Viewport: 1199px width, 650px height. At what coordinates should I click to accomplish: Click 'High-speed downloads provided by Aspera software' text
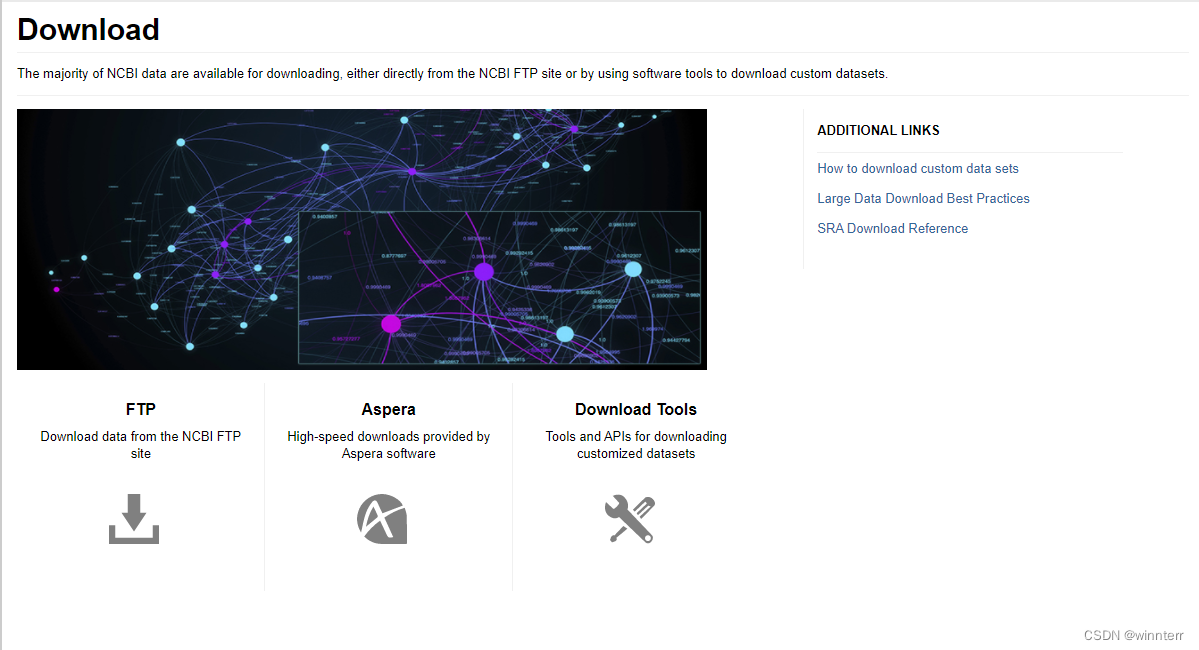pos(388,444)
